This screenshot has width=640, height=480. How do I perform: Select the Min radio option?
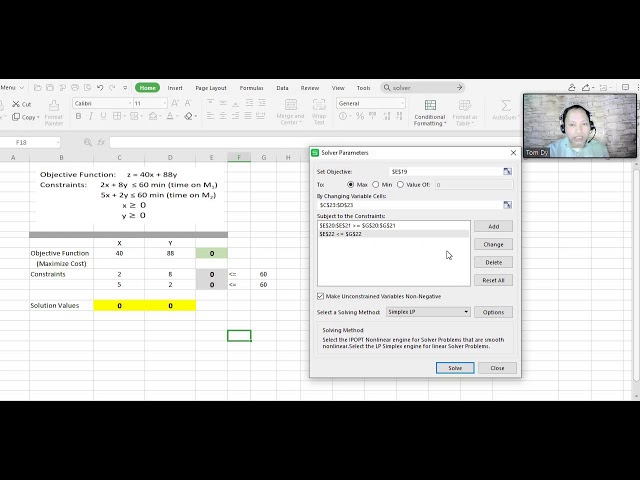[376, 184]
